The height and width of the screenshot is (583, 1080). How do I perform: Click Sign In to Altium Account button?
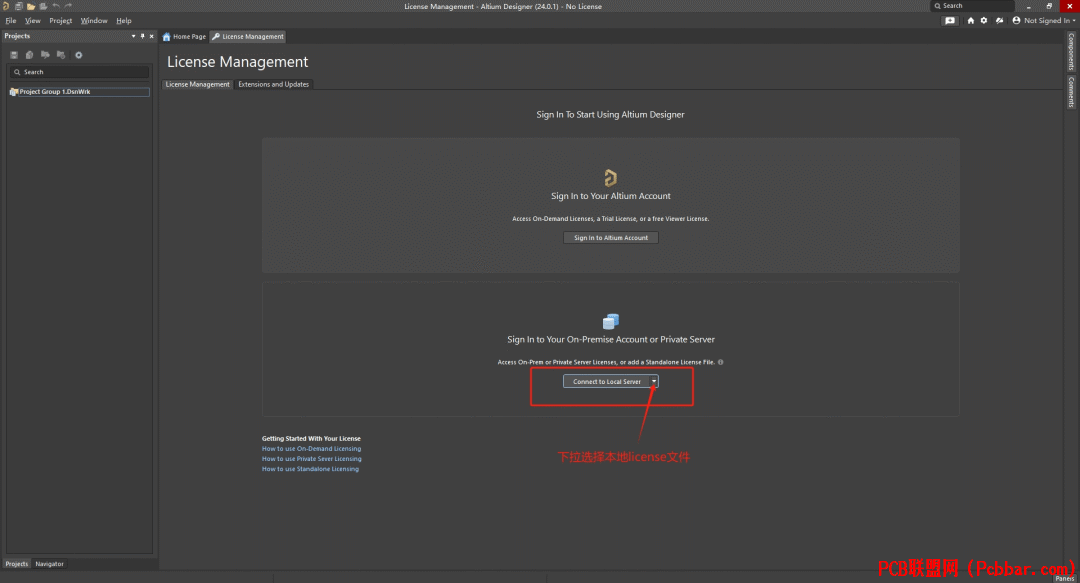click(x=611, y=238)
